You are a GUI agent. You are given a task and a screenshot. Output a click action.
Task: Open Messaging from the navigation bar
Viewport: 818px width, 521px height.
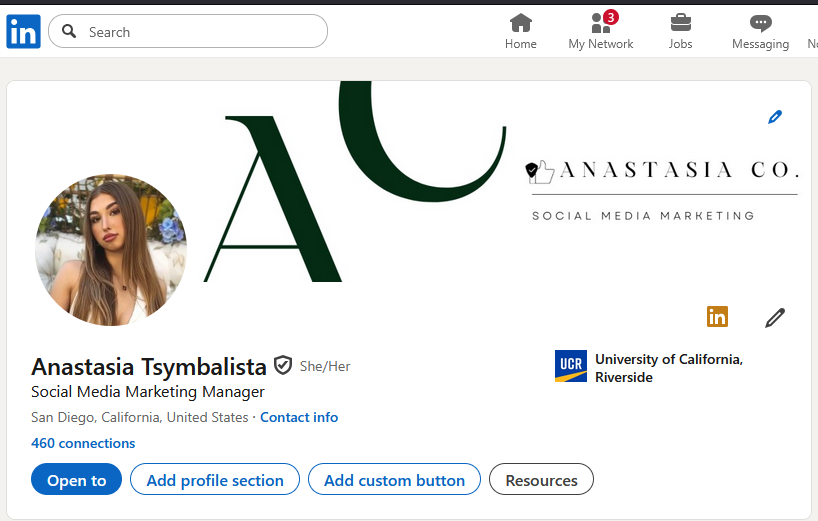tap(760, 32)
